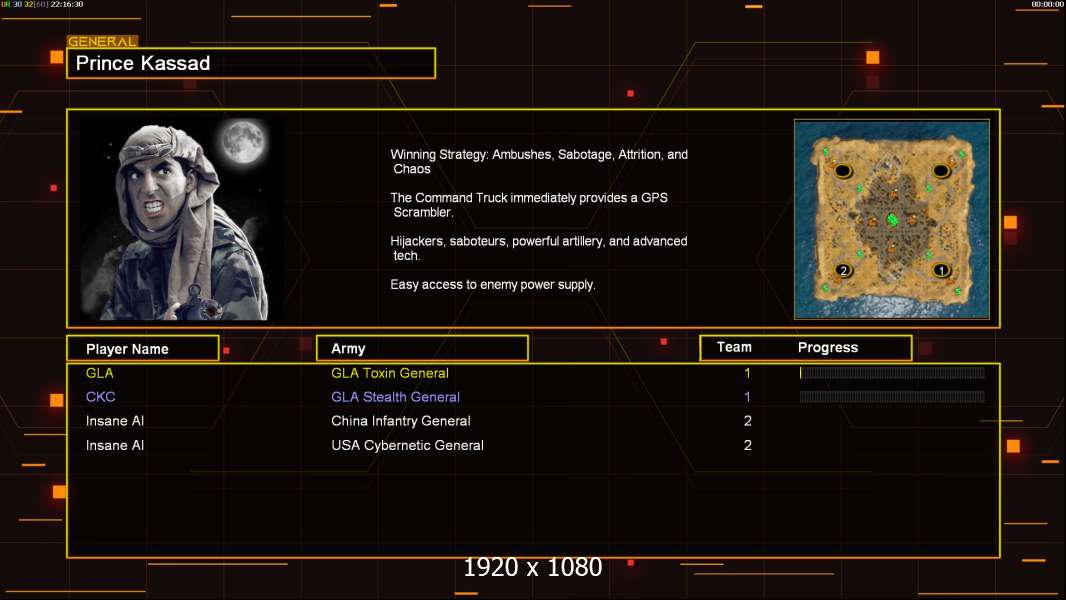Click Insane AI in the China Infantry row

click(115, 421)
